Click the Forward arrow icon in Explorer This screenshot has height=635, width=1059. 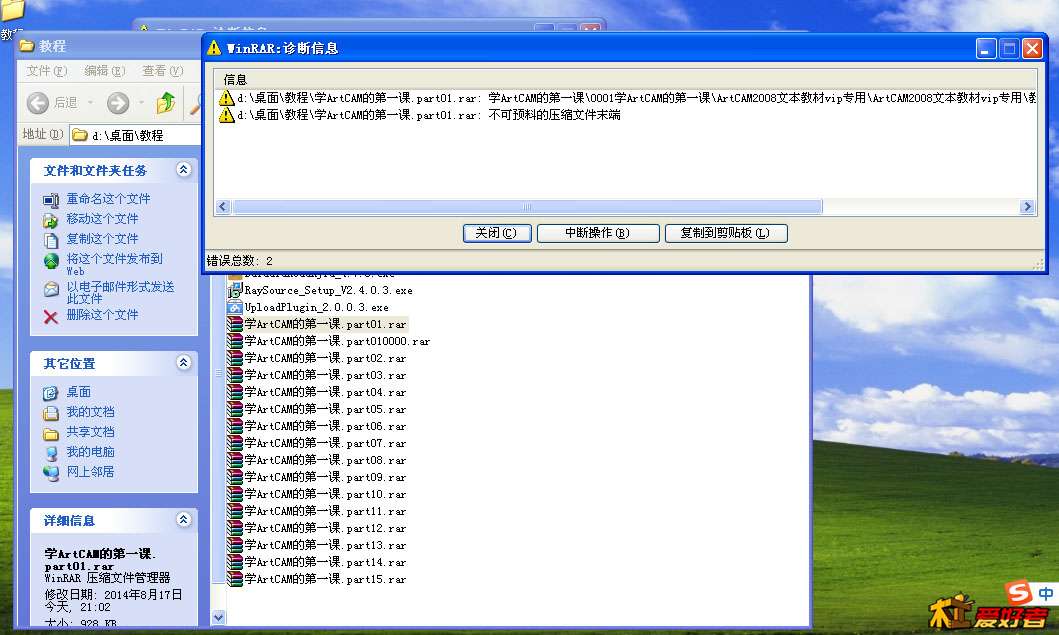[118, 103]
